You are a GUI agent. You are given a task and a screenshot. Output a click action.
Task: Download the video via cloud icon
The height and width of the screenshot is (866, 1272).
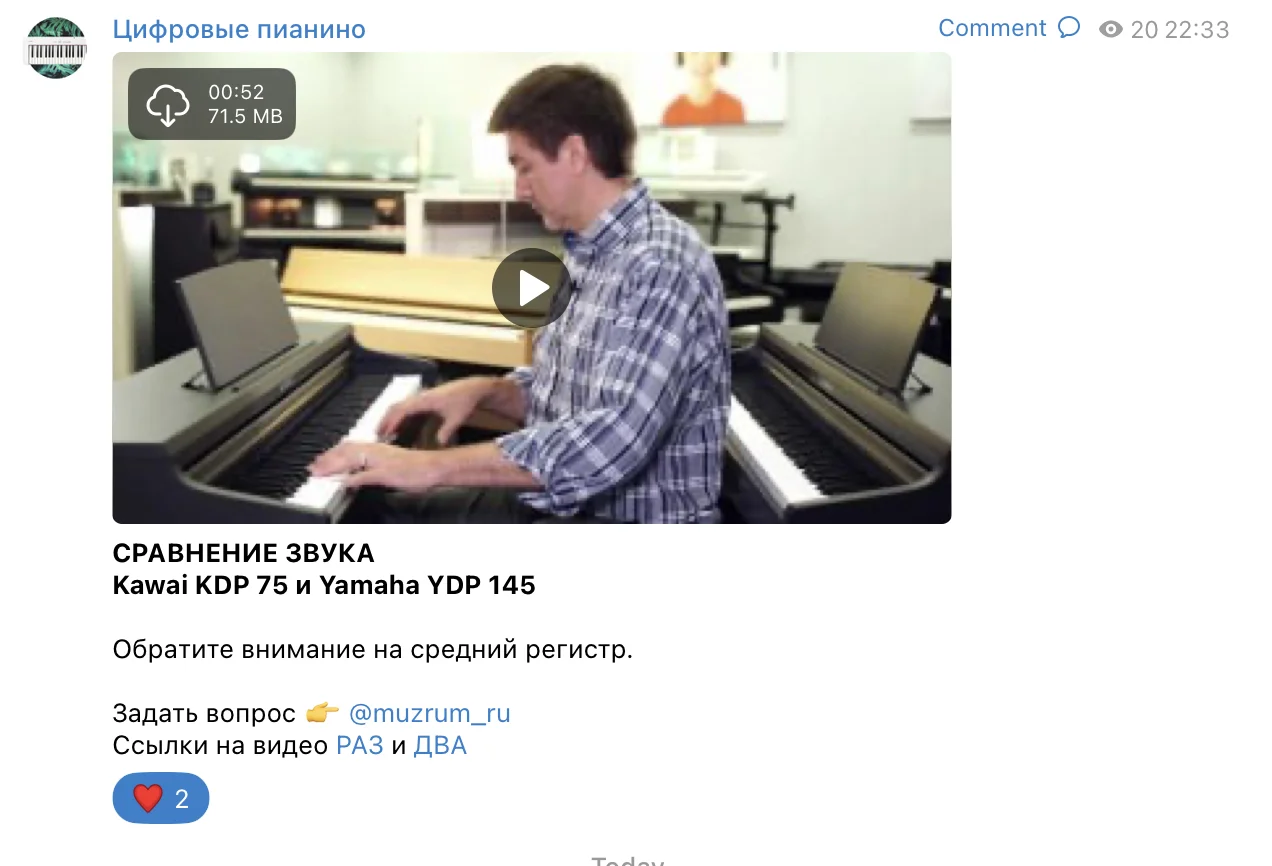click(x=168, y=104)
